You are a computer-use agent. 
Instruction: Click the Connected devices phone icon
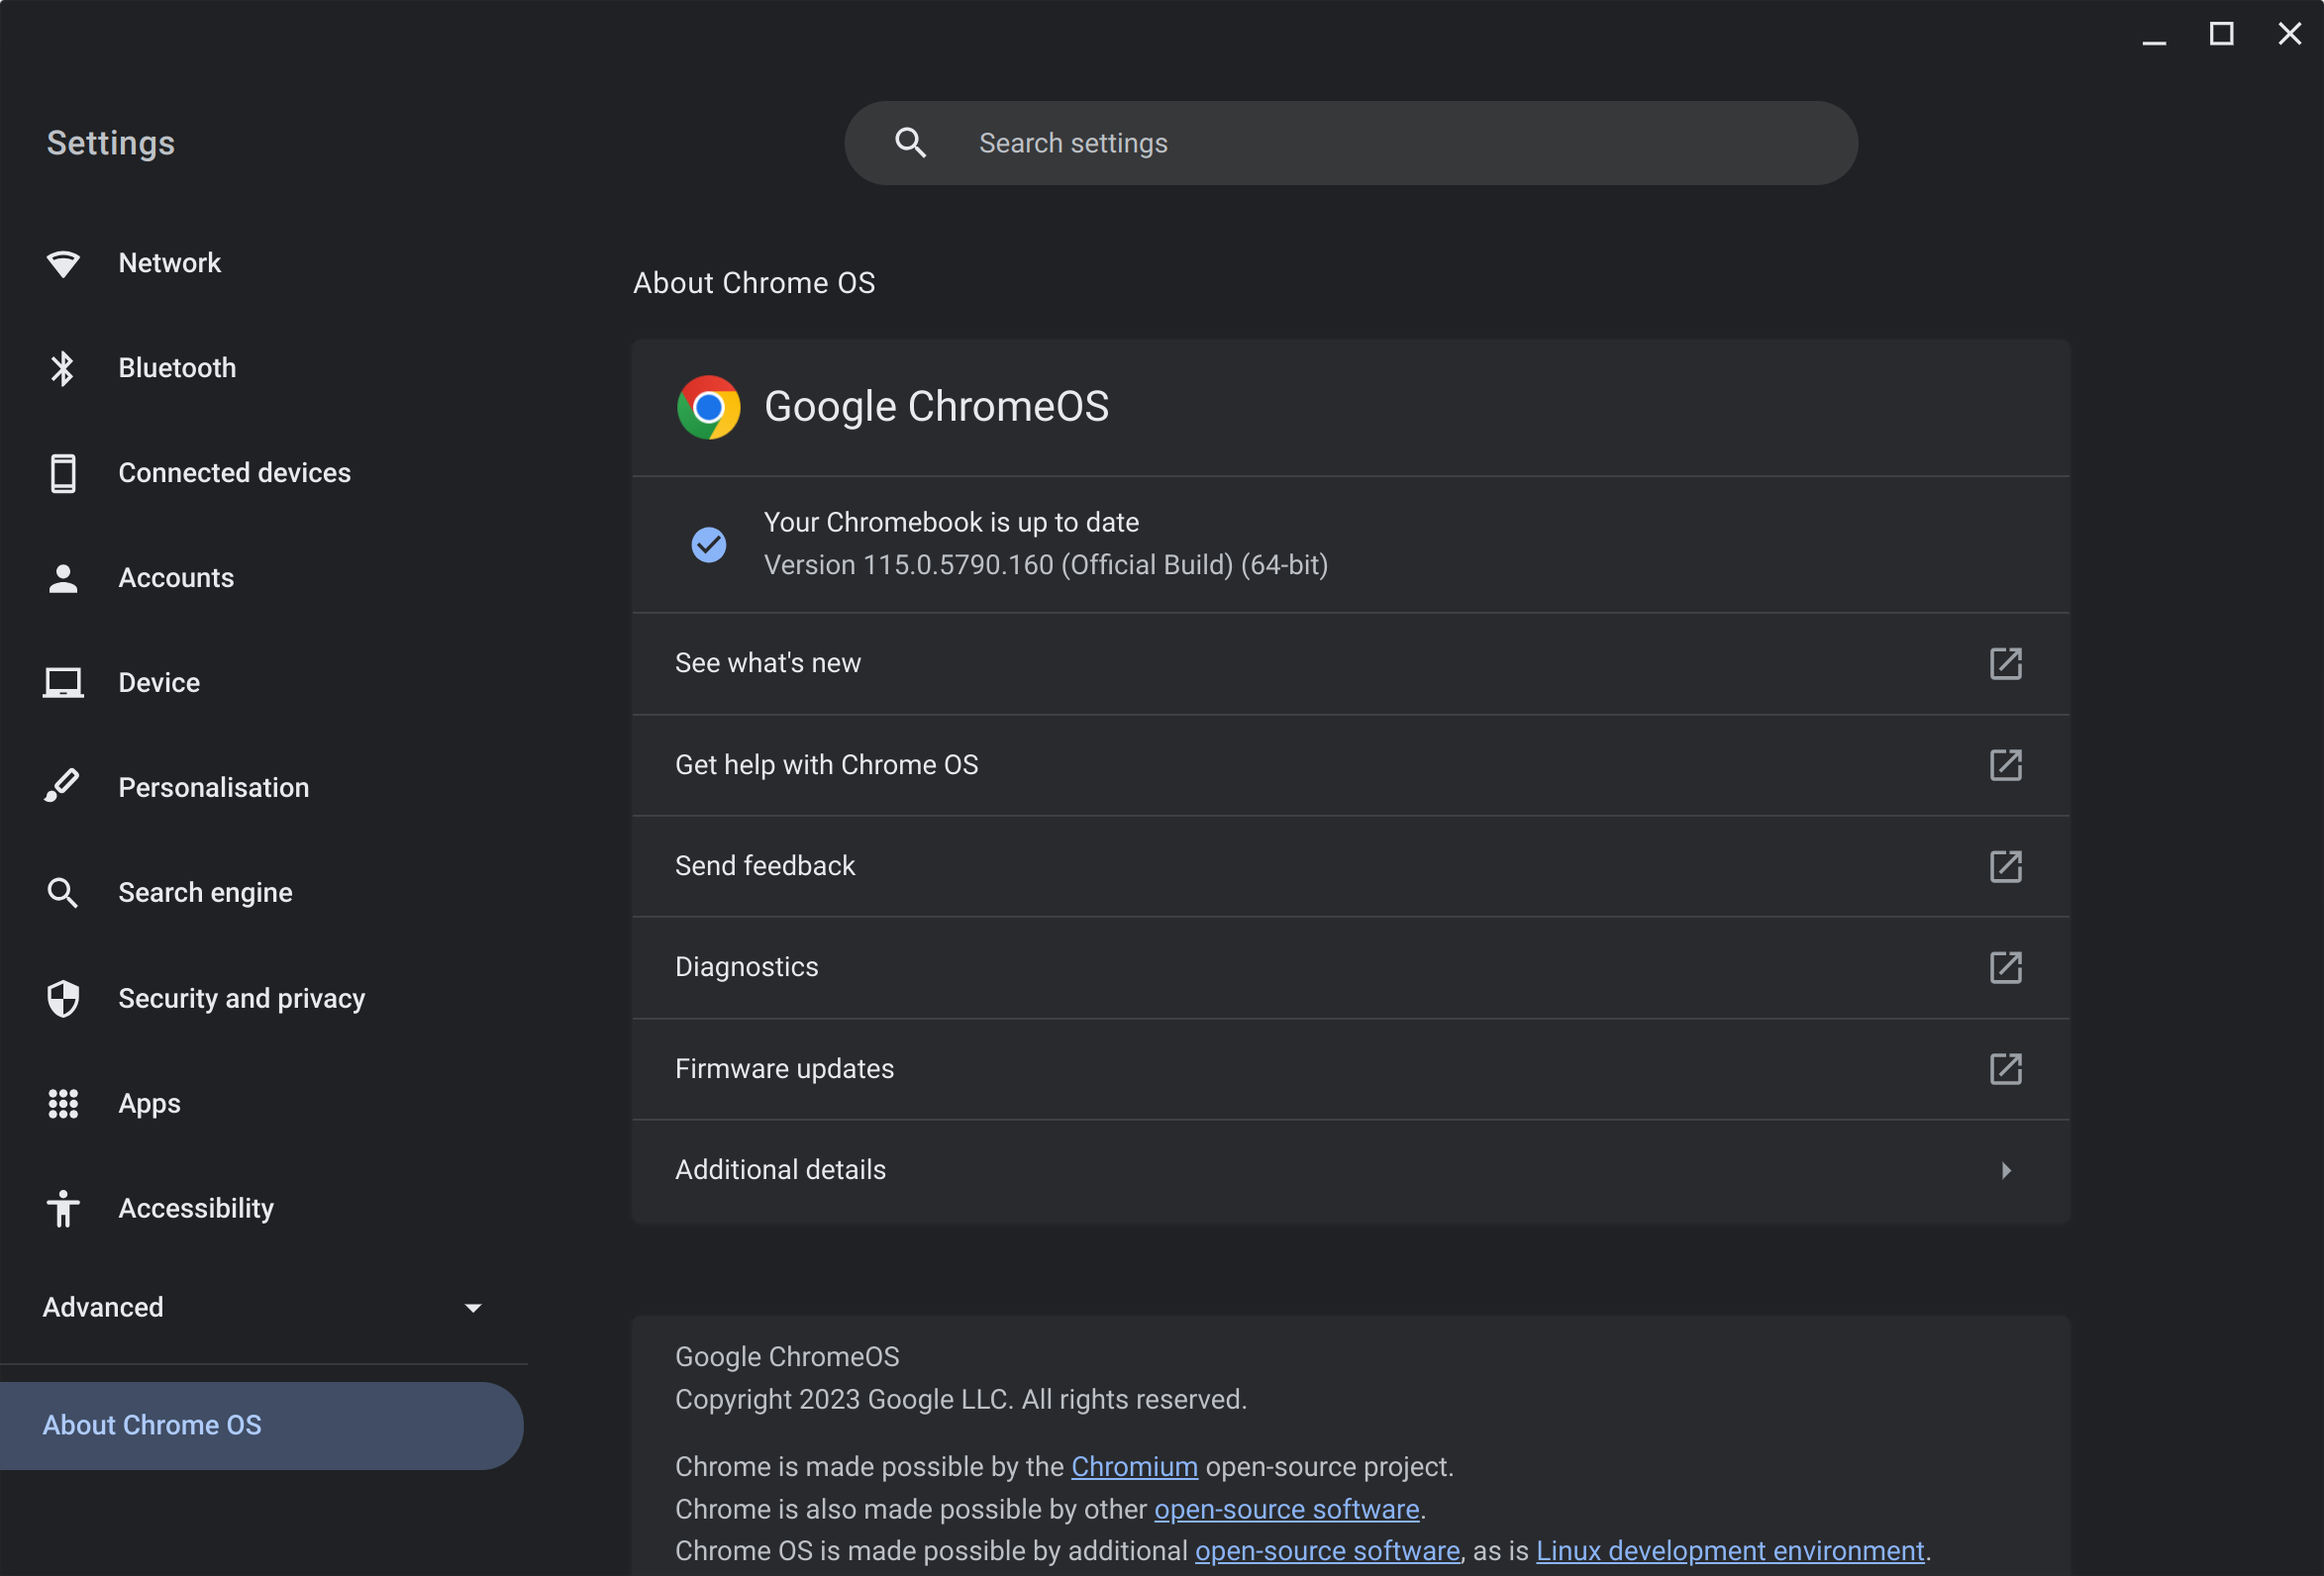point(63,474)
